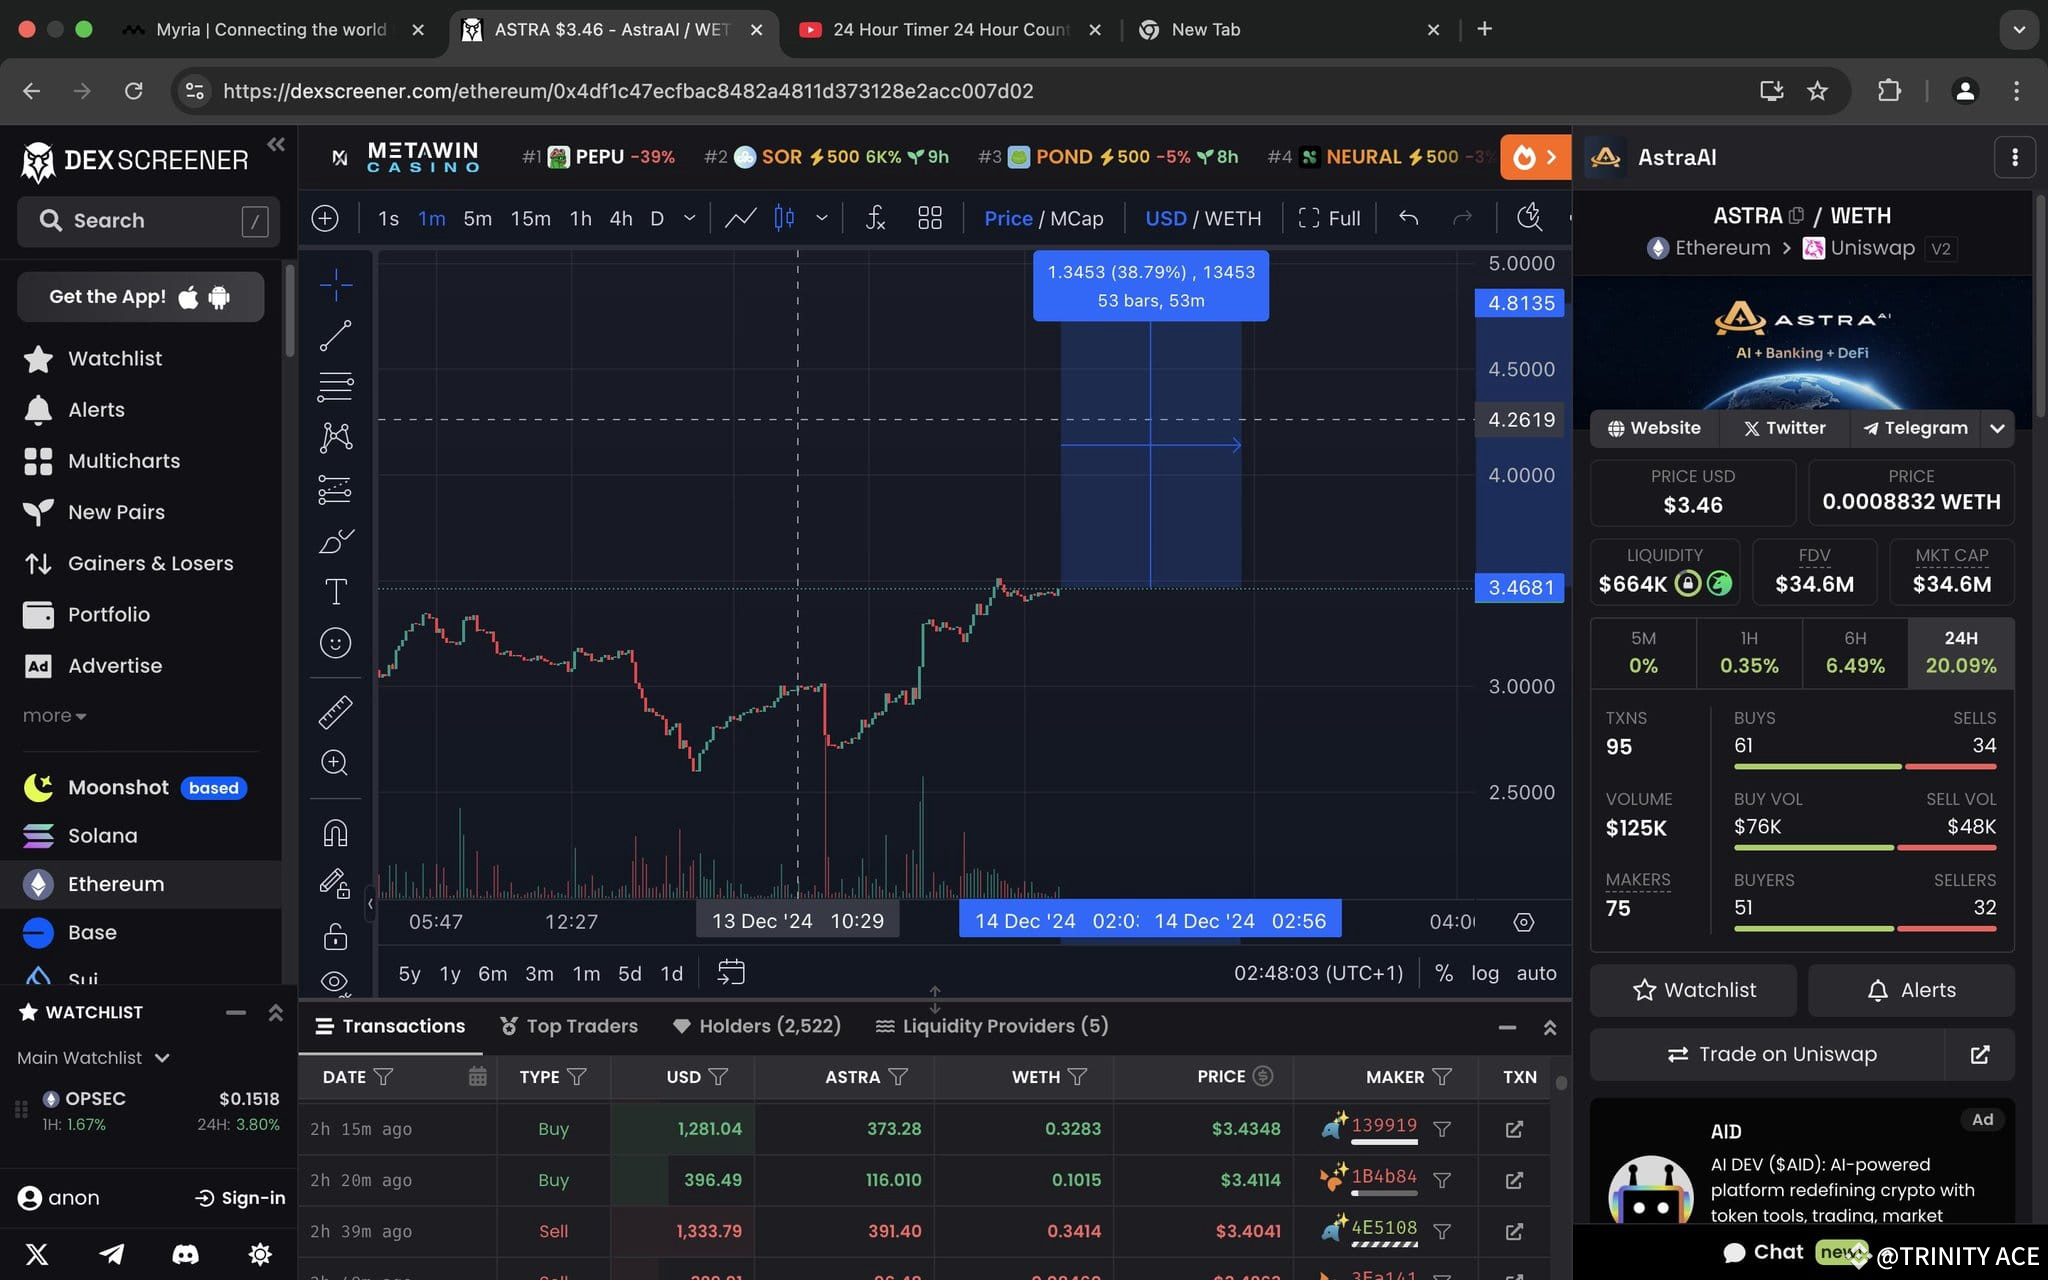Click the browser address bar URL
2048x1280 pixels.
(628, 91)
